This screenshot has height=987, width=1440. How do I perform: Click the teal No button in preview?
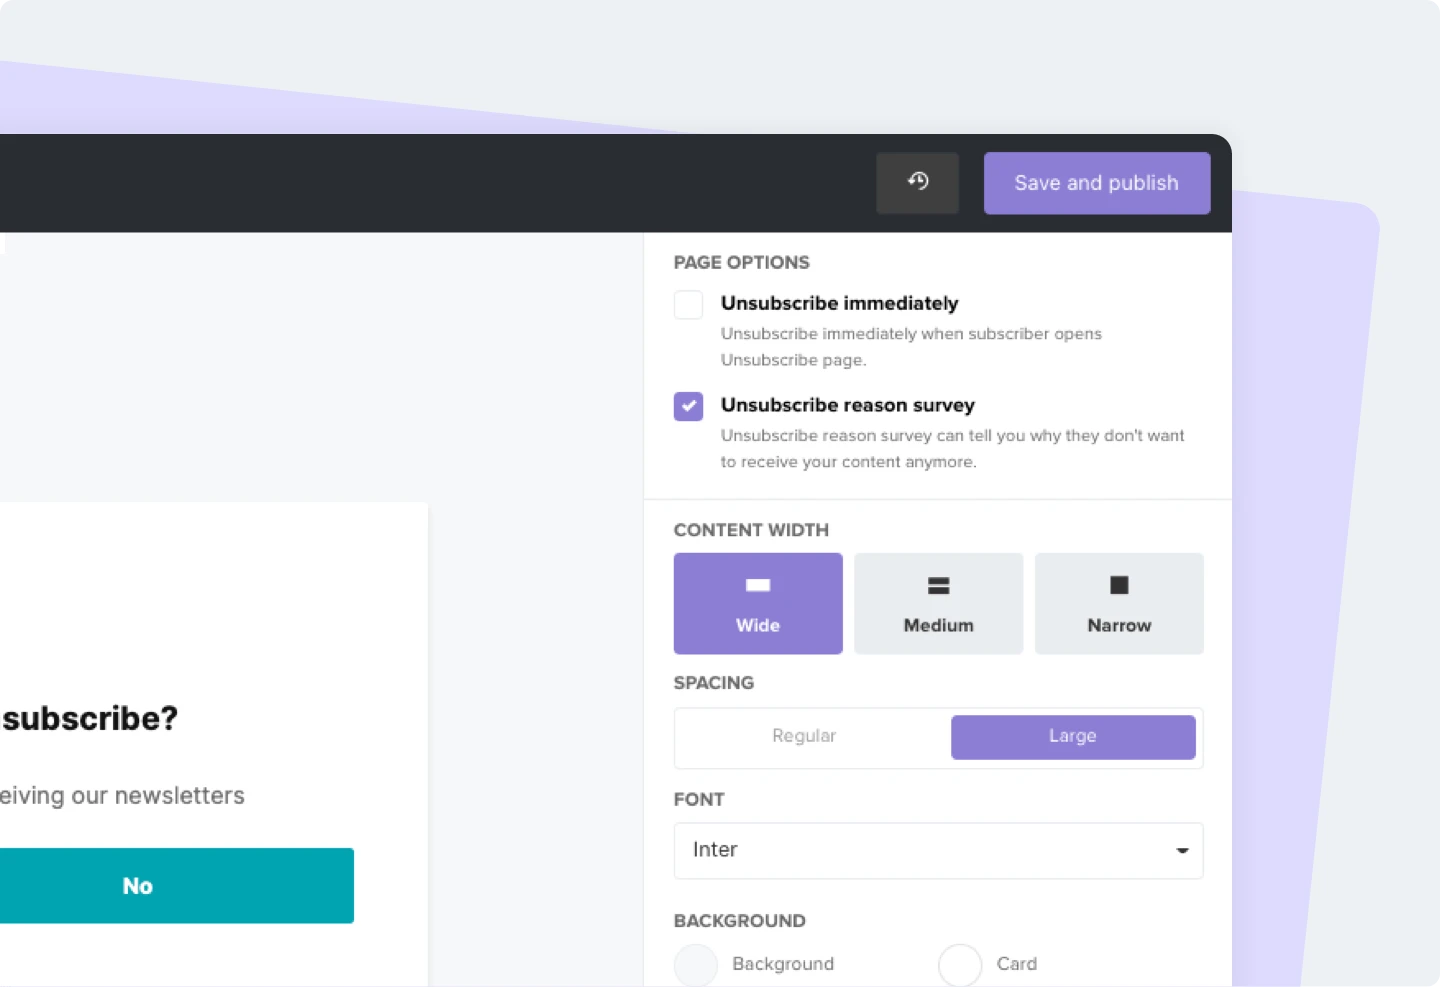(177, 886)
